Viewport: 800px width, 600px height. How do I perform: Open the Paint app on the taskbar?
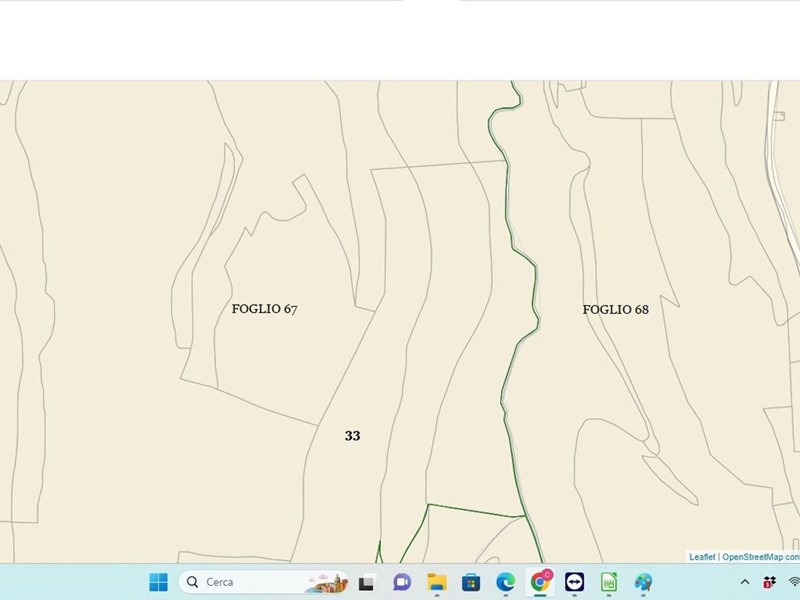tap(643, 582)
